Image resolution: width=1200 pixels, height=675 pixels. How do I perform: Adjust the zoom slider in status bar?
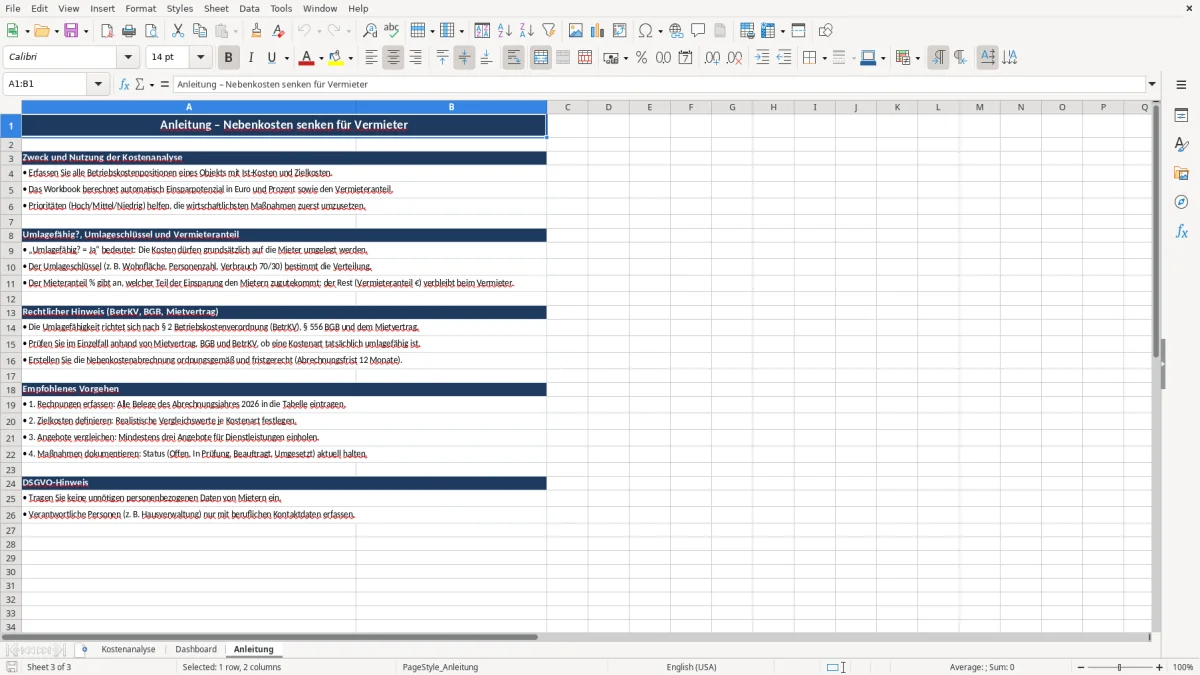point(1120,667)
